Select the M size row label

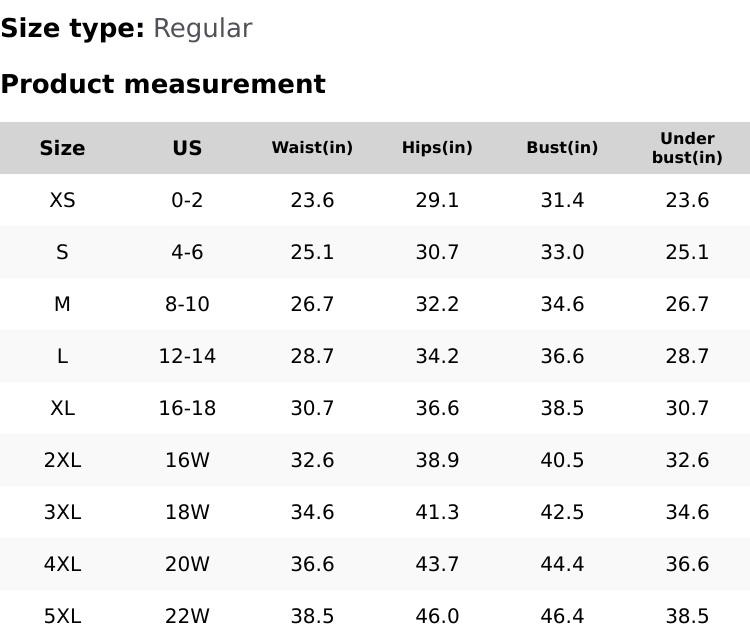tap(62, 304)
